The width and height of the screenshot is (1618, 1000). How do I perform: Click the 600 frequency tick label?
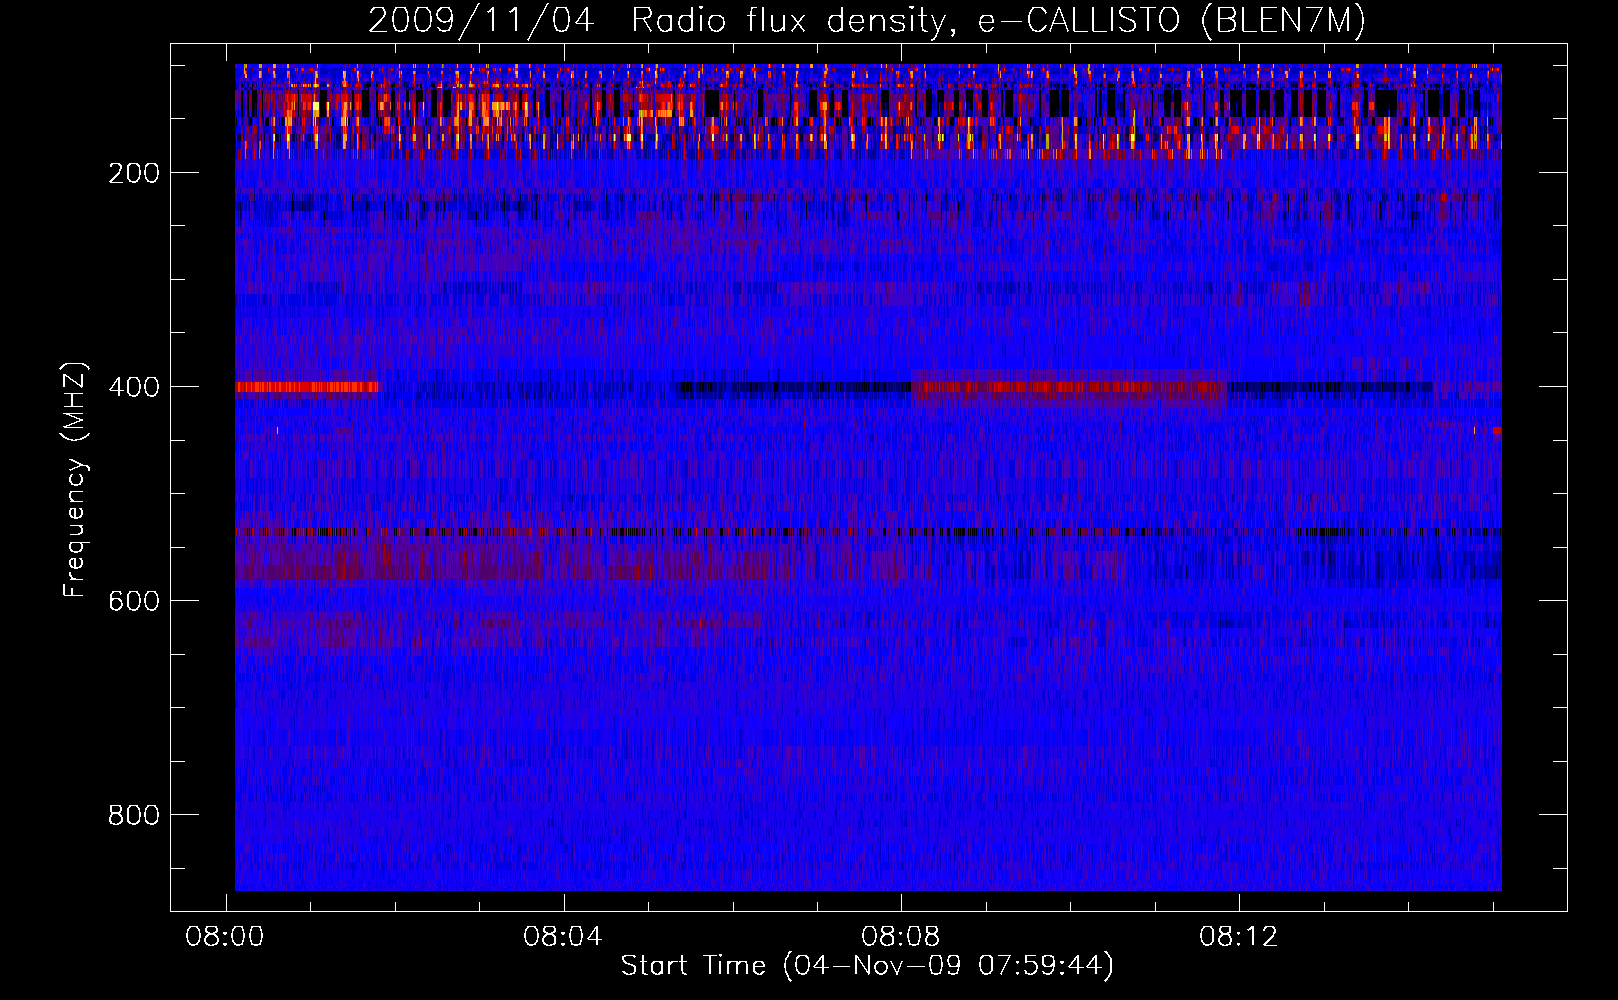(134, 601)
